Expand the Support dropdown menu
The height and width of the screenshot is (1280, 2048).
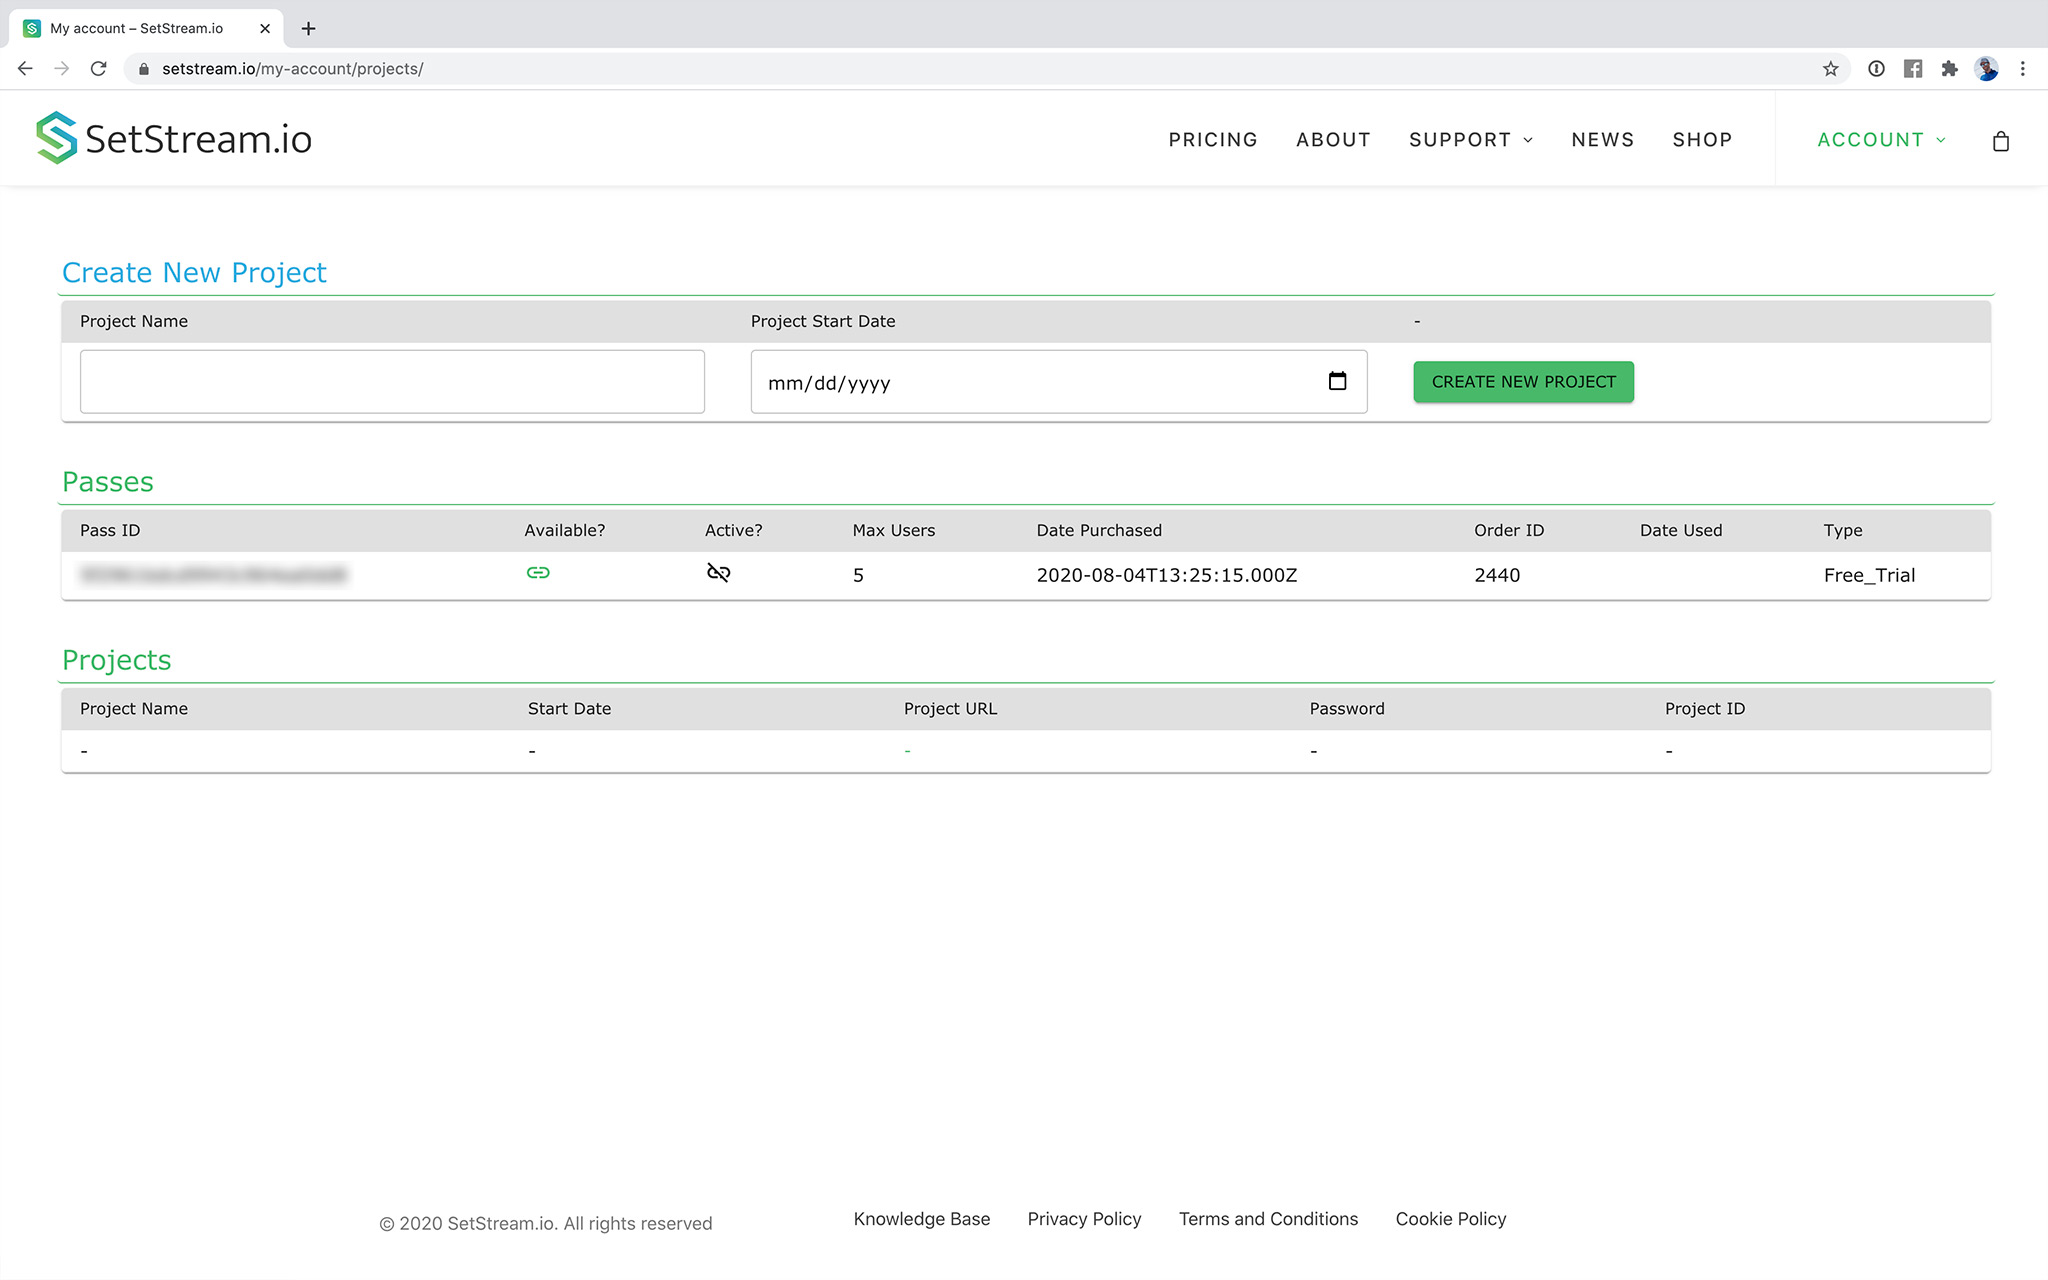(1471, 140)
